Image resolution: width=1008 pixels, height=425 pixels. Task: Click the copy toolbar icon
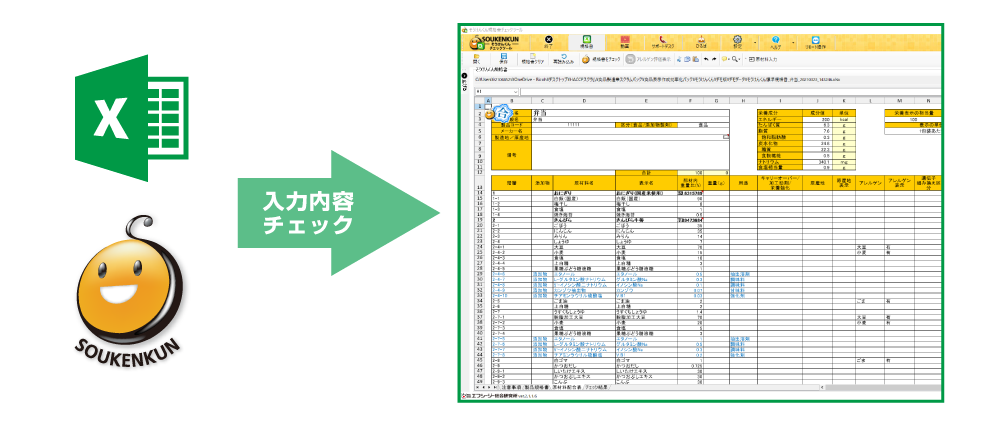[687, 59]
